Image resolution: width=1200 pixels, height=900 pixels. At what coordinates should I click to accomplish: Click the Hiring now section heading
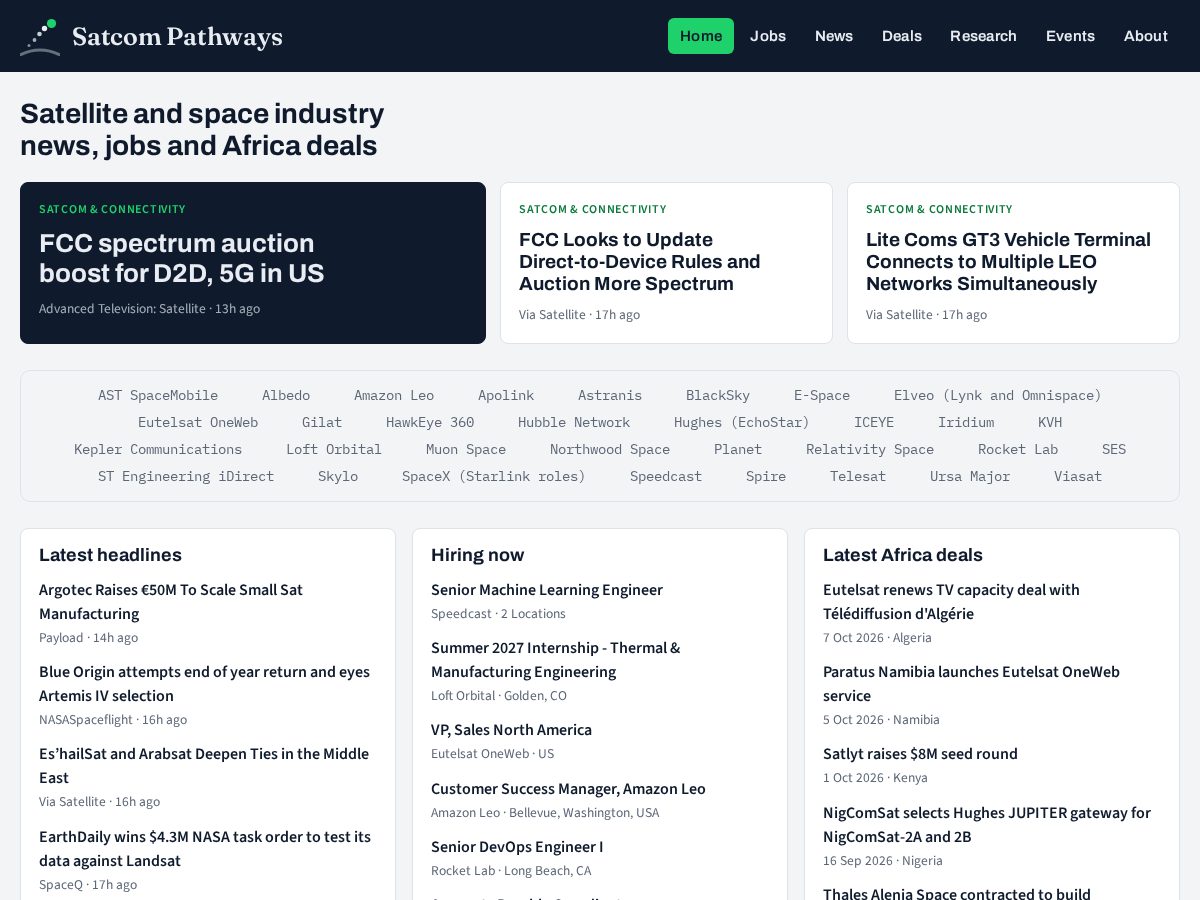[x=477, y=555]
